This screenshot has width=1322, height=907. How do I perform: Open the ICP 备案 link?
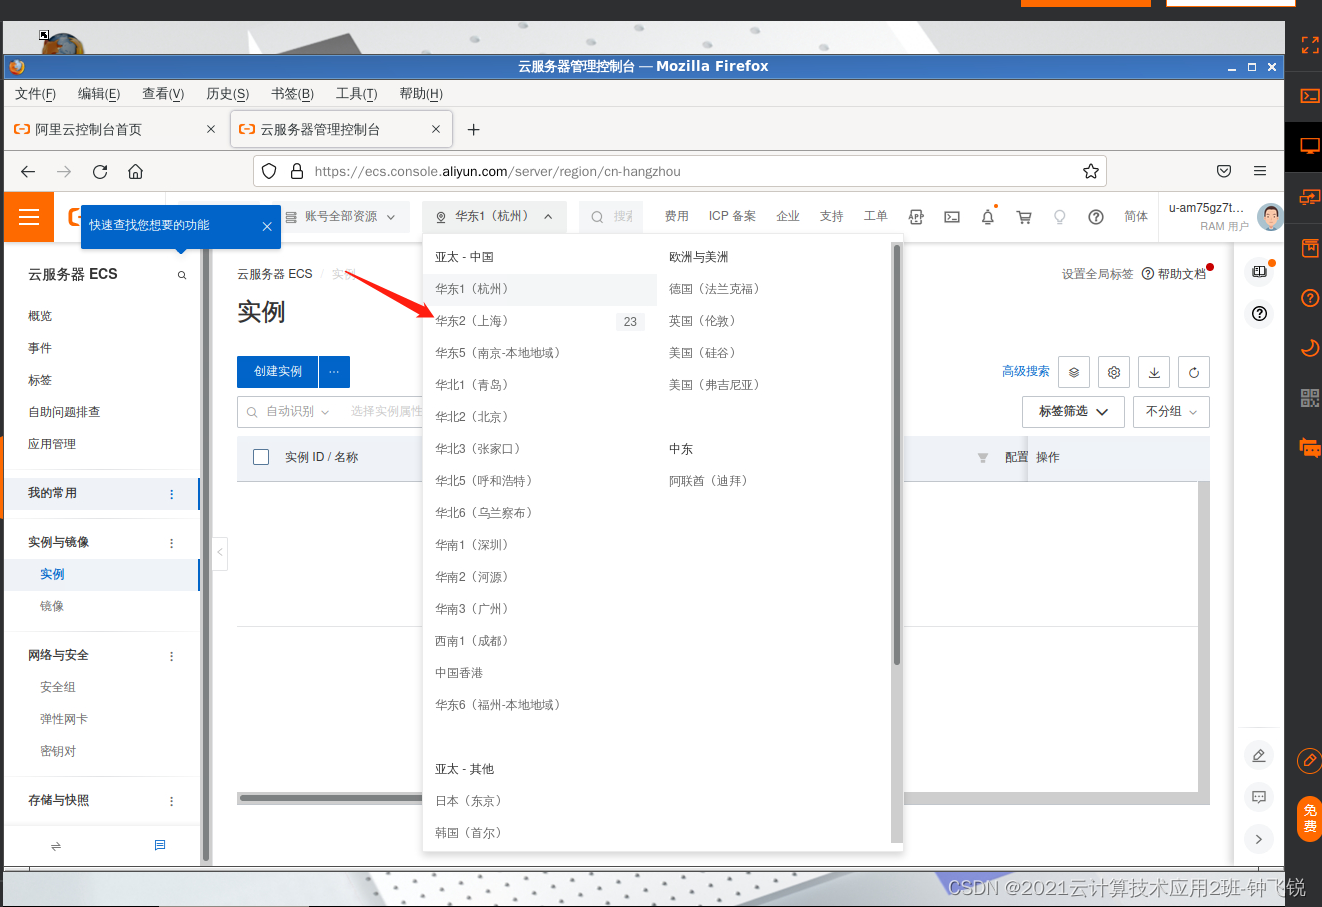(x=732, y=216)
